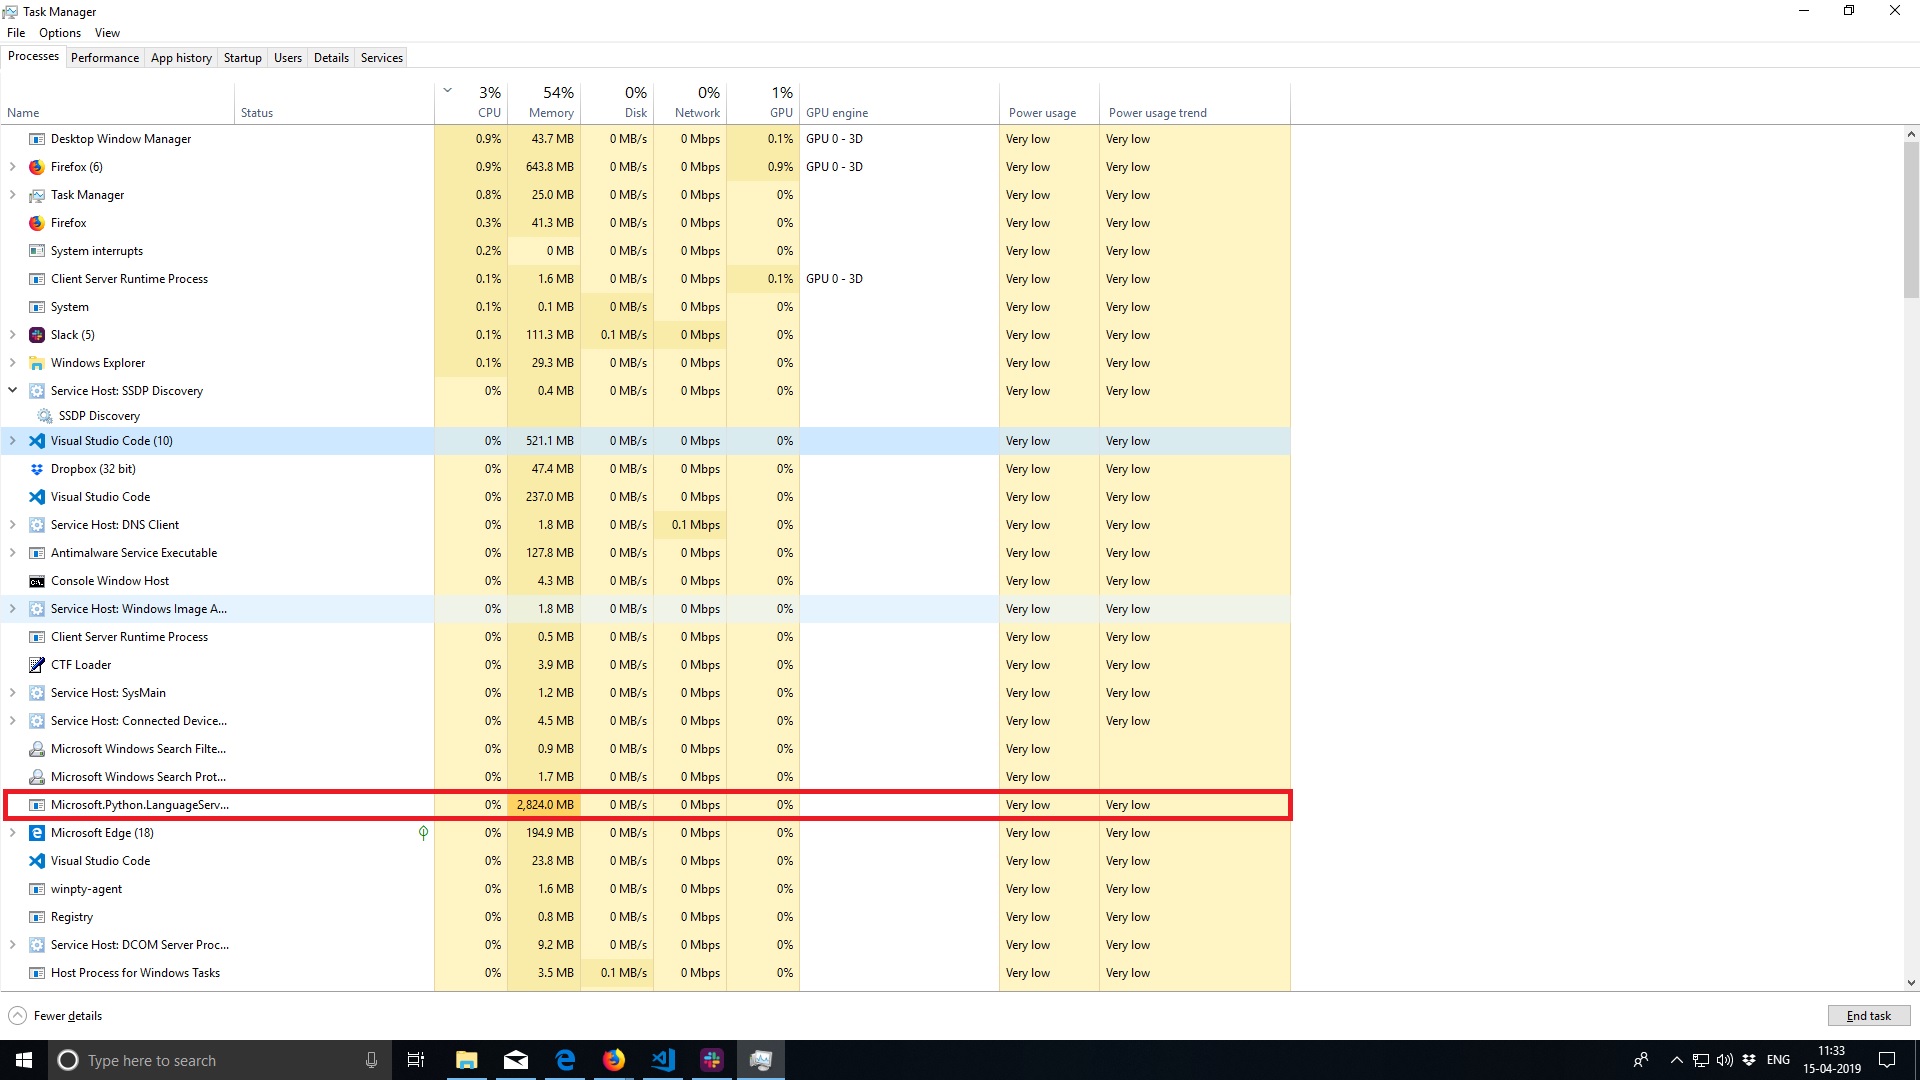Expand the Microsoft Edge (18) group
The image size is (1920, 1080).
coord(12,832)
